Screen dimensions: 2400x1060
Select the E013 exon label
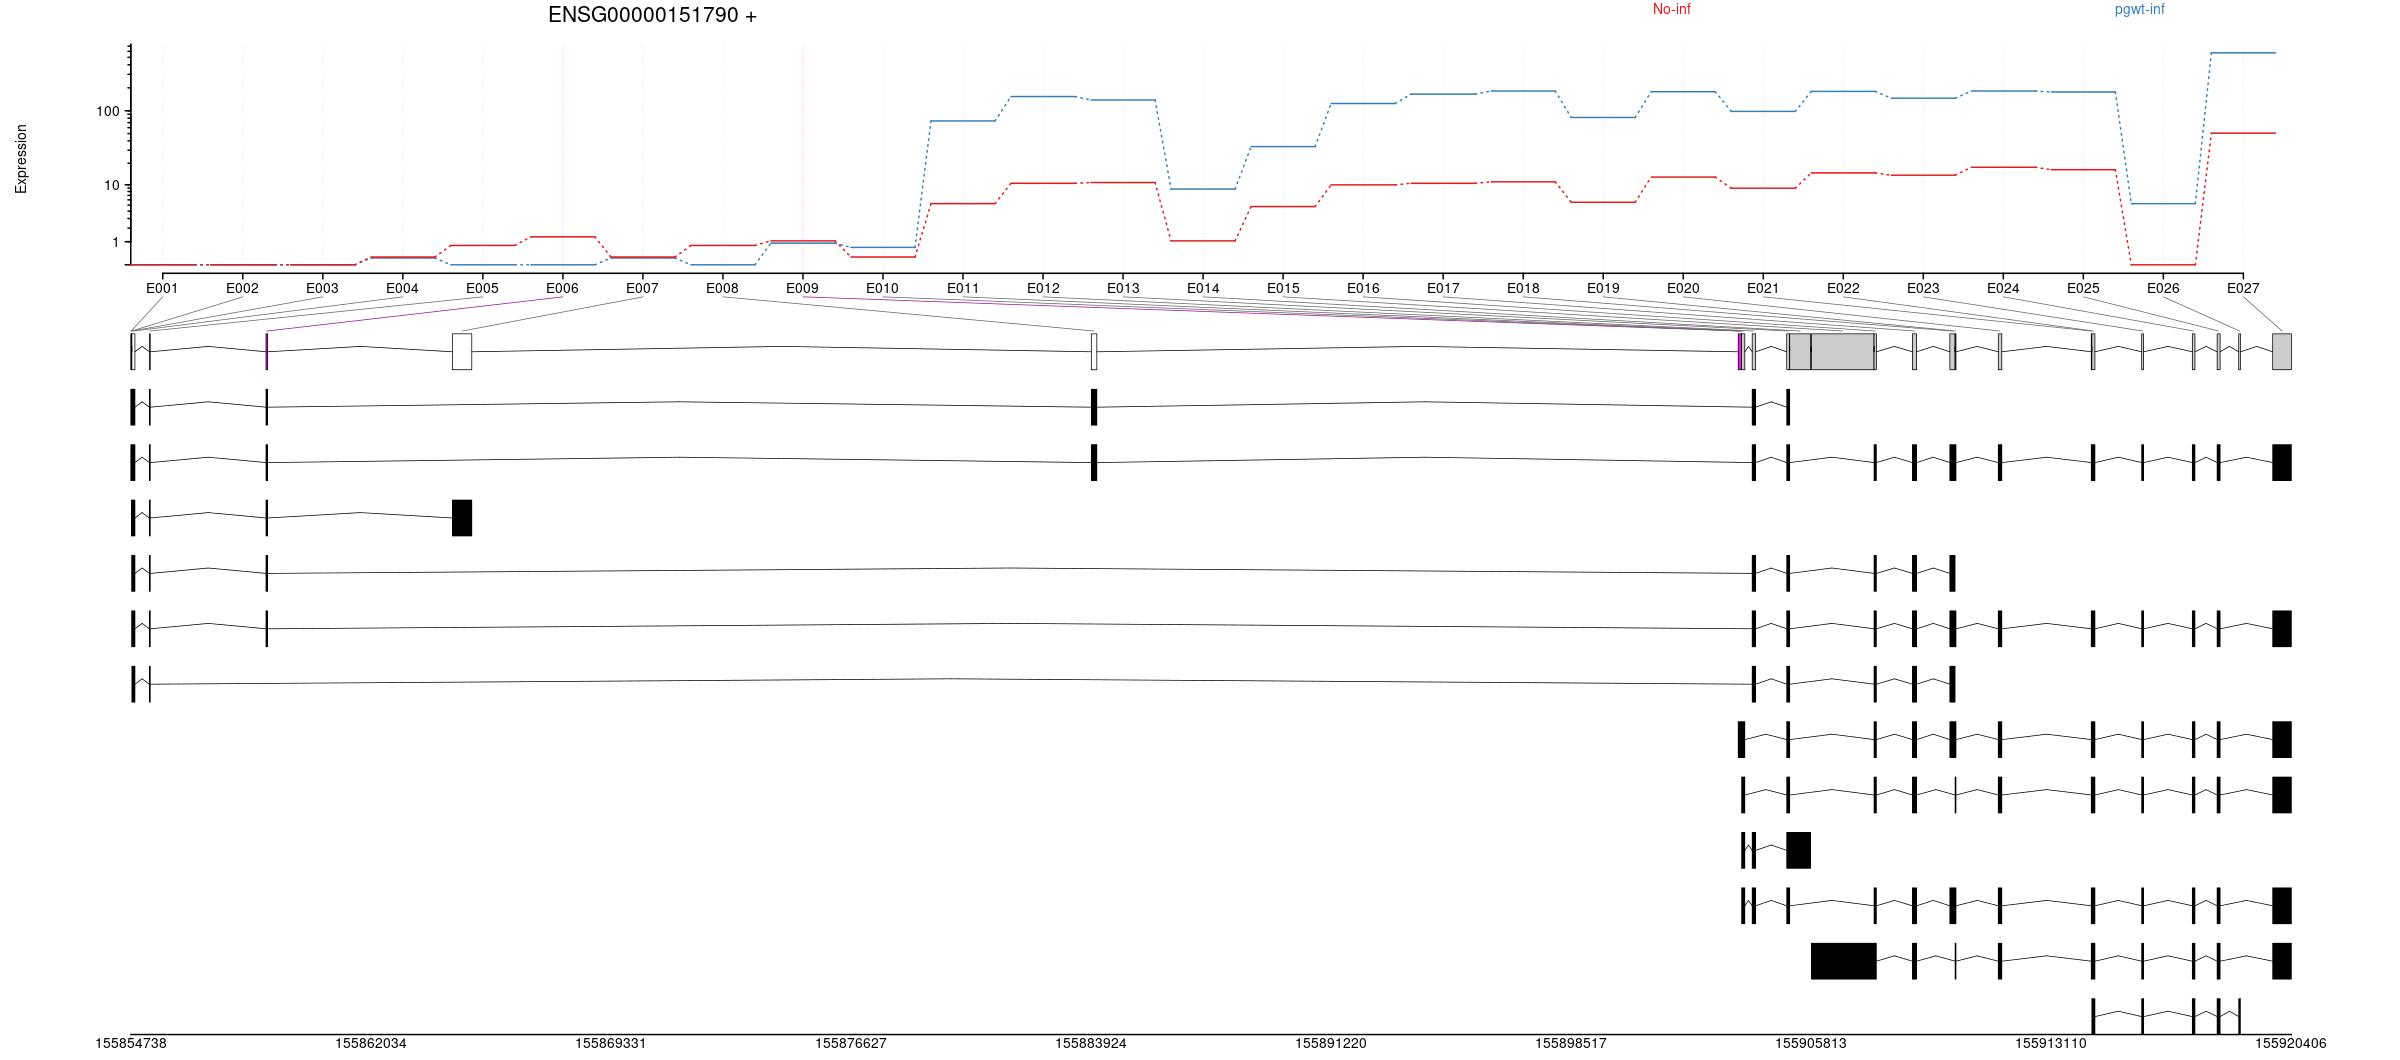coord(1123,288)
